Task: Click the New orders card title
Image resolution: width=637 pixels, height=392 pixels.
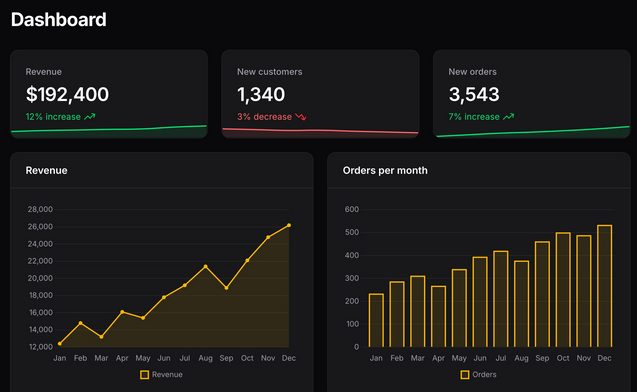Action: click(472, 72)
